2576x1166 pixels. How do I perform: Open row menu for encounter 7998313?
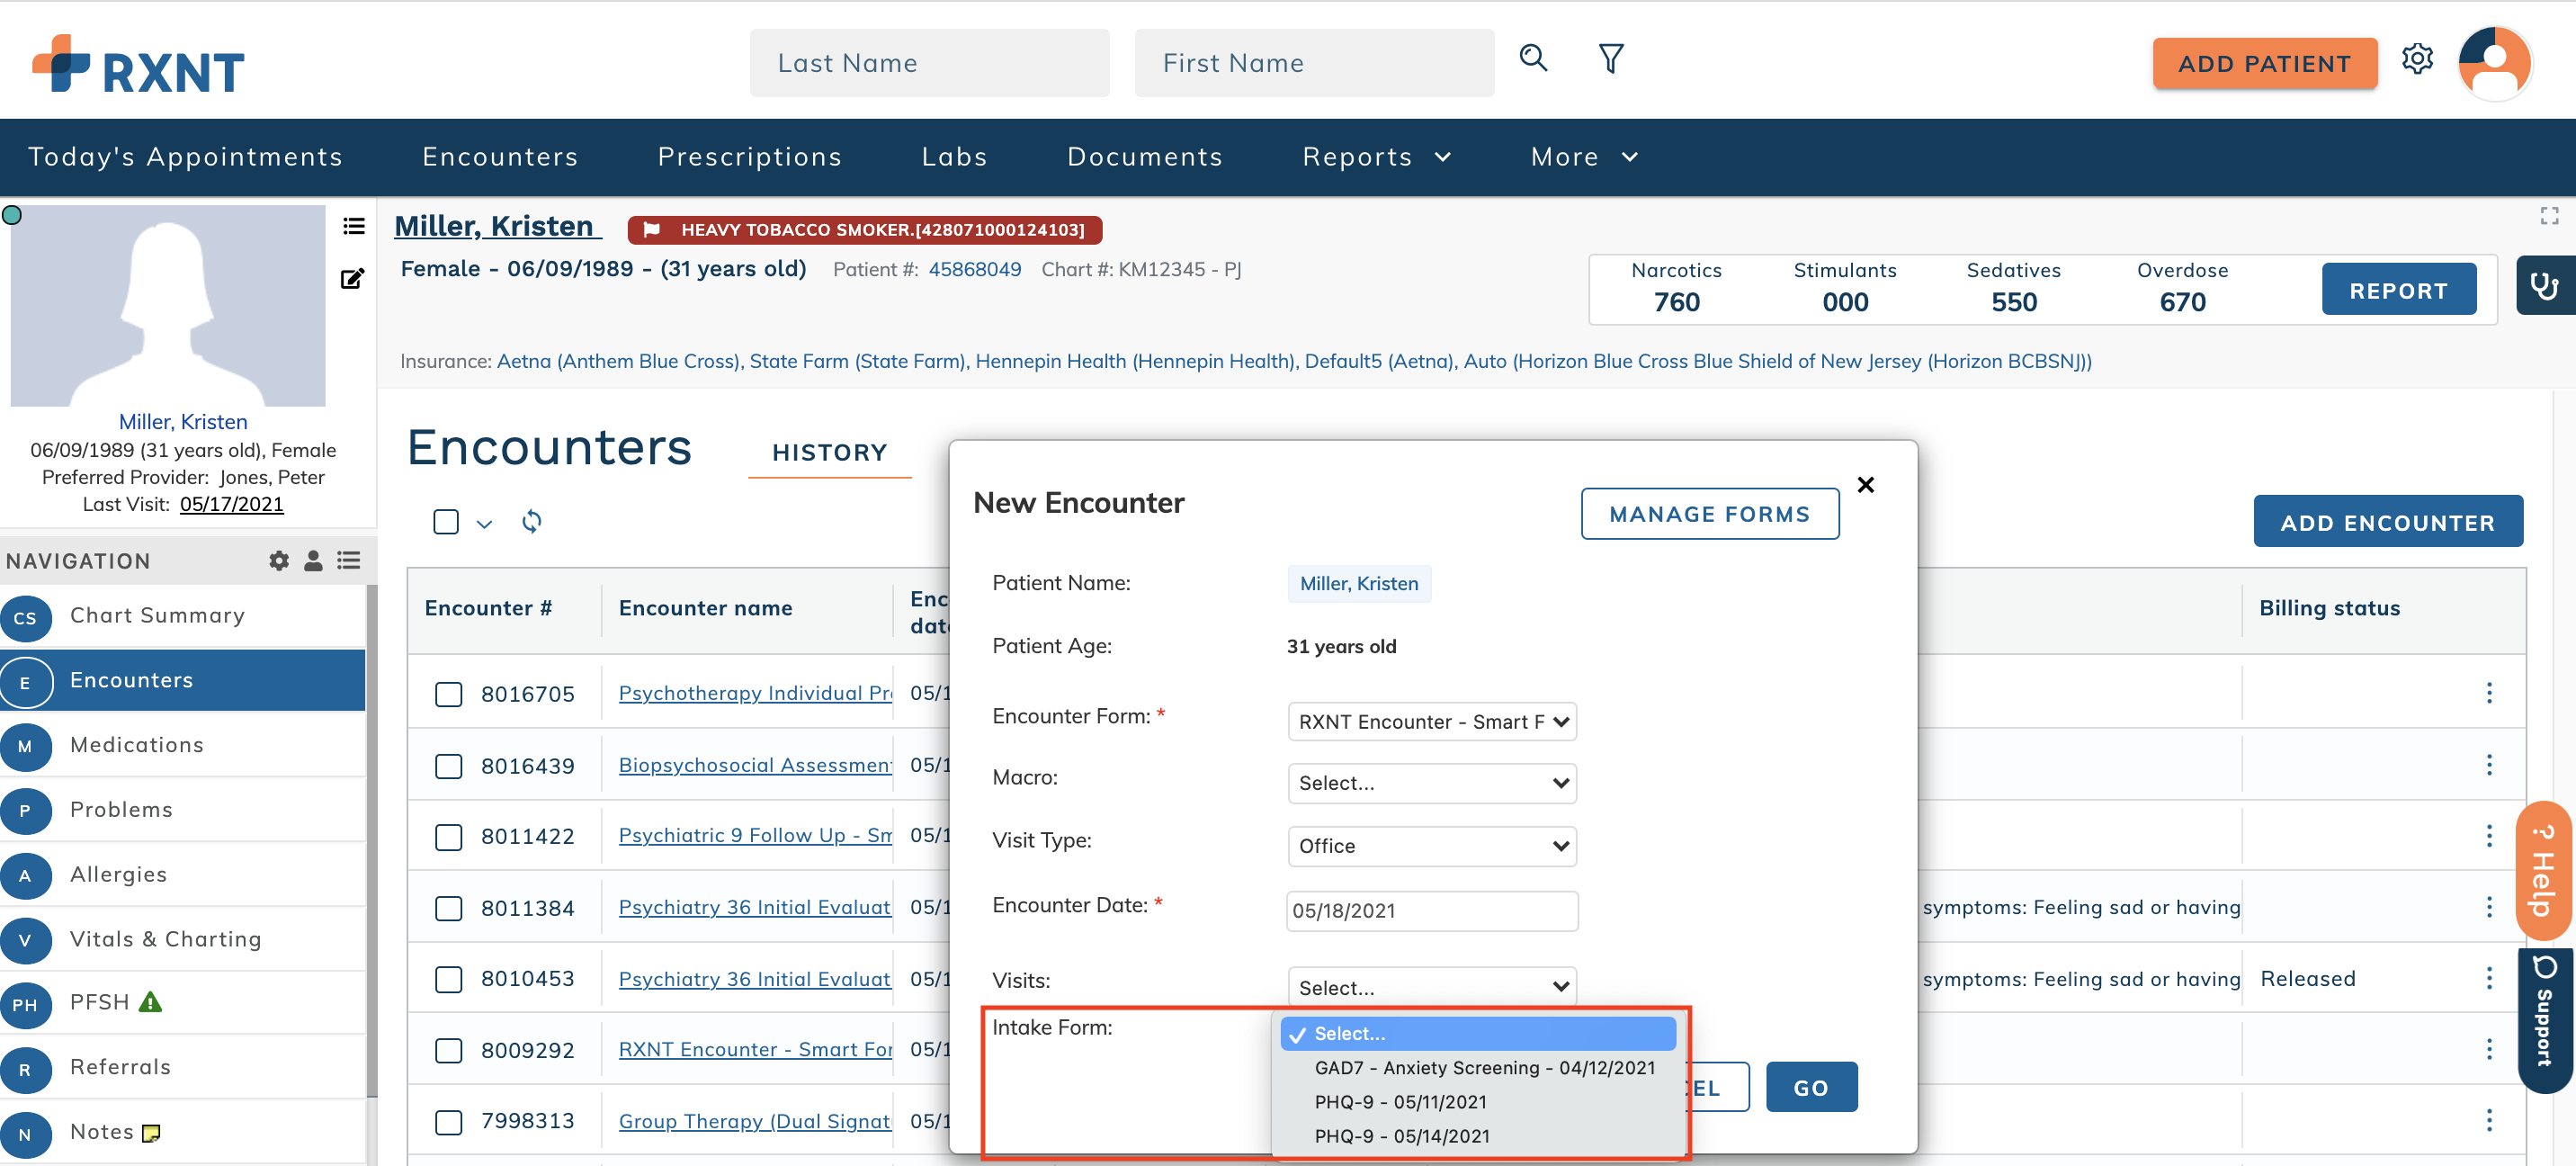(x=2489, y=1120)
